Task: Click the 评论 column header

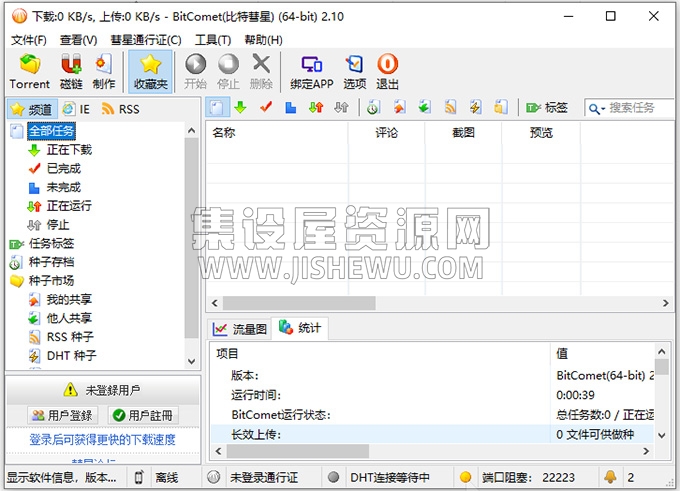Action: coord(386,133)
